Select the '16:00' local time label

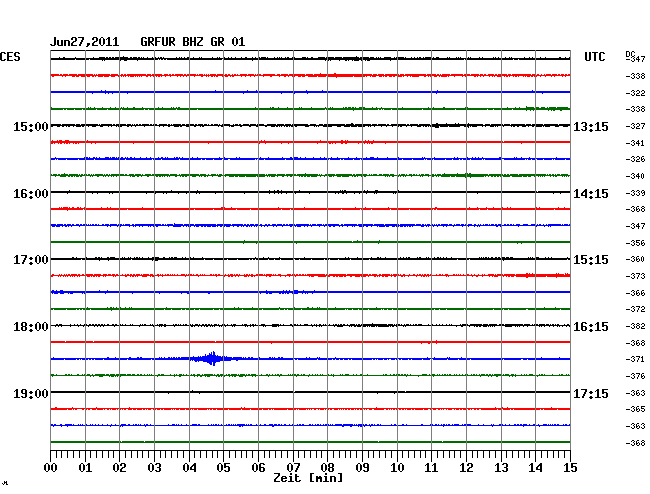coord(31,194)
